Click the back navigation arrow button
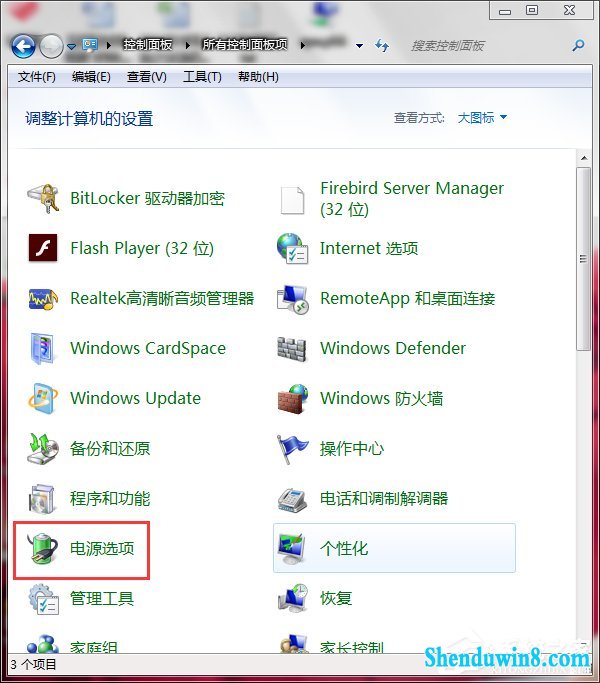This screenshot has width=600, height=683. point(23,46)
